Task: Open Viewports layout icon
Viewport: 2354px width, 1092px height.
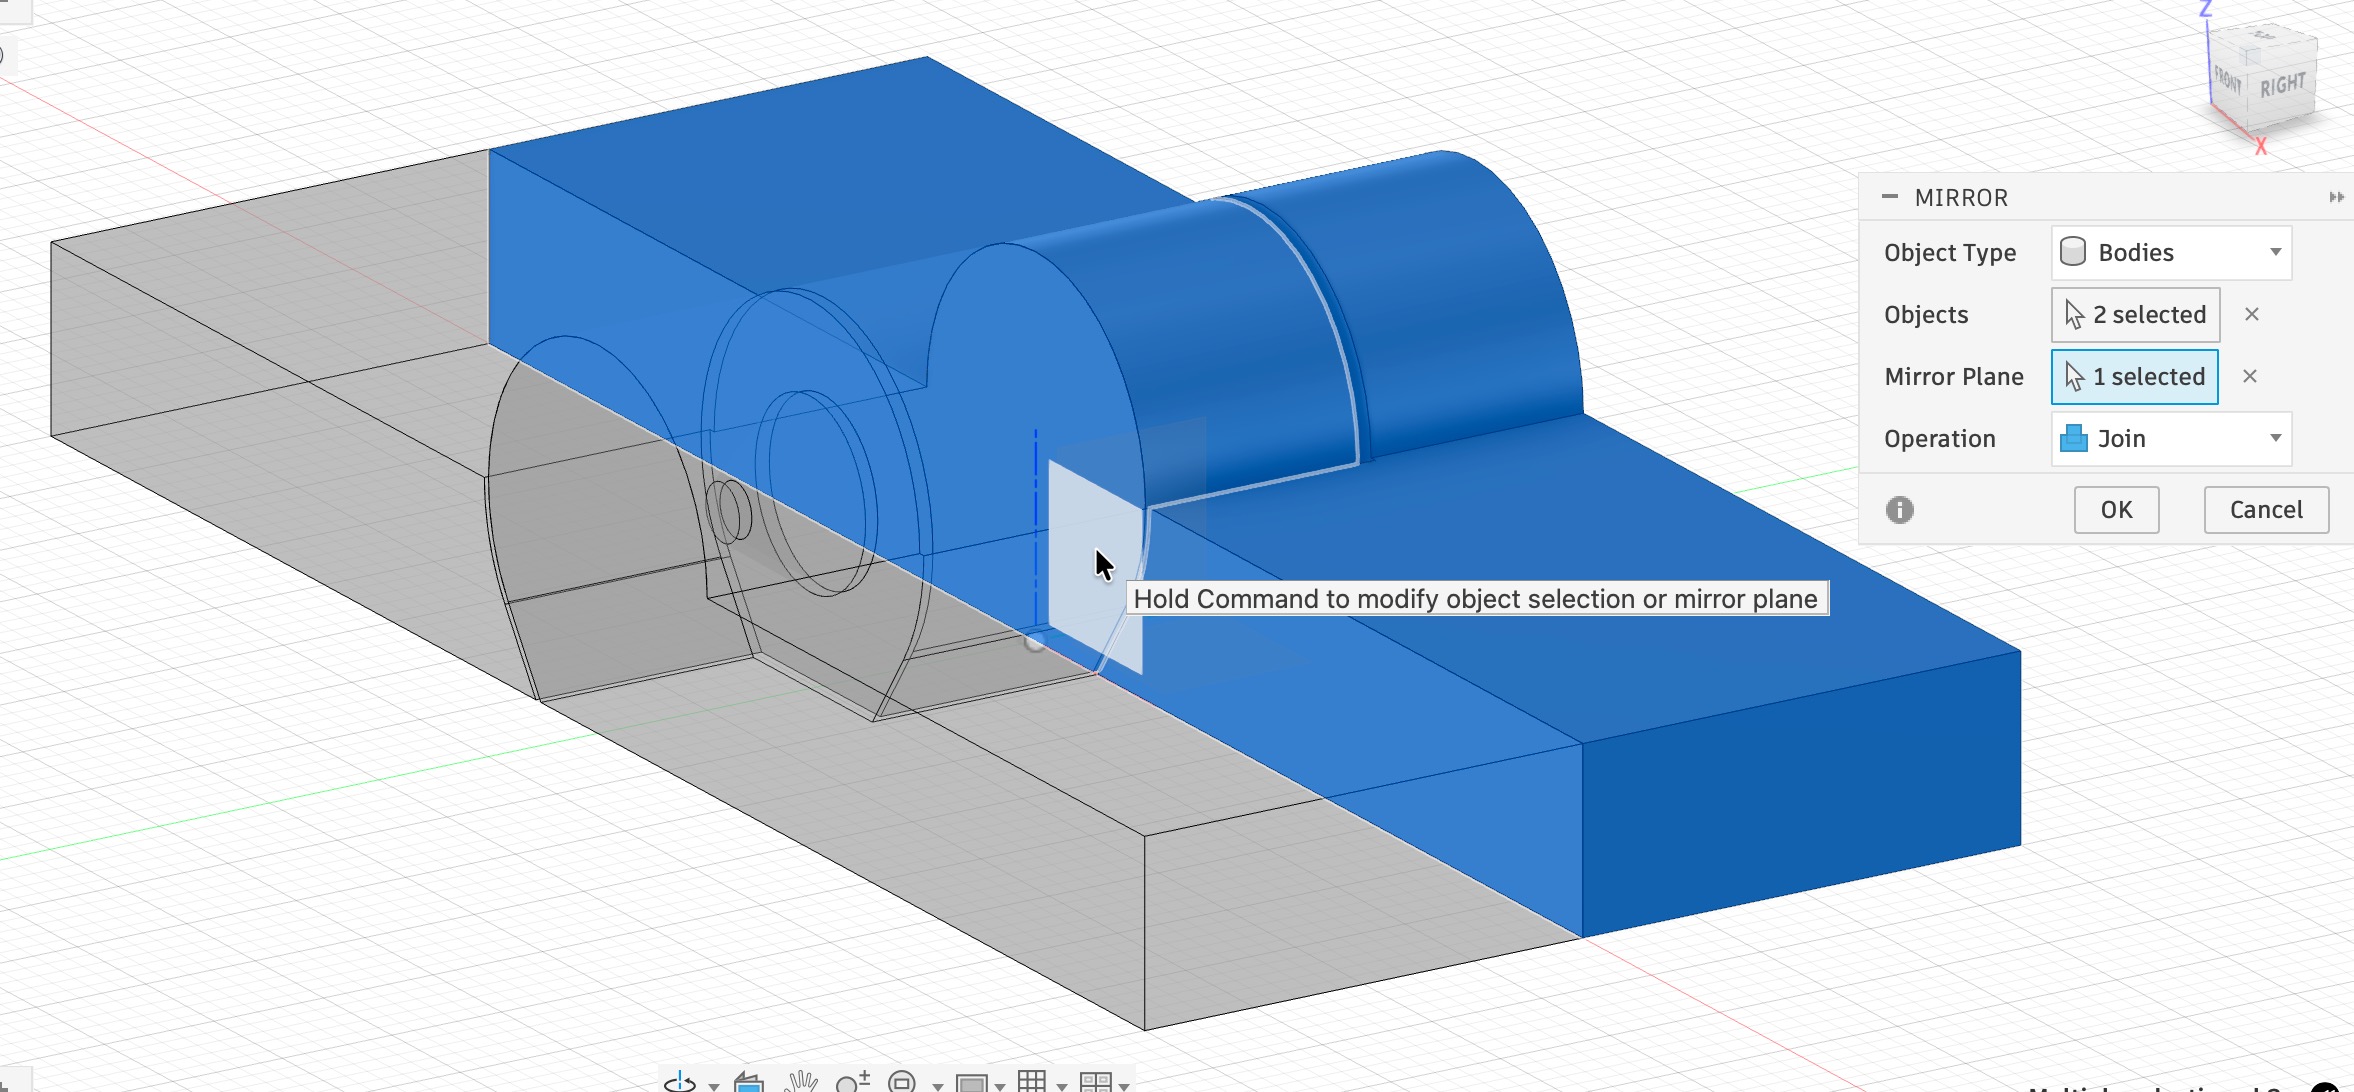Action: [1096, 1083]
